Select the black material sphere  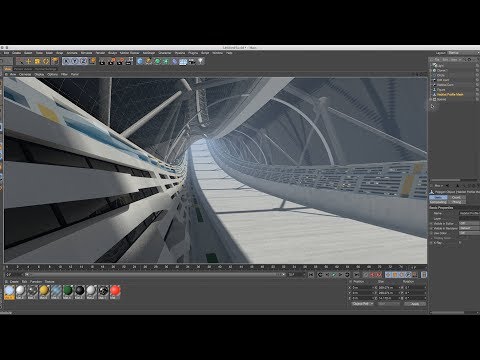click(80, 291)
